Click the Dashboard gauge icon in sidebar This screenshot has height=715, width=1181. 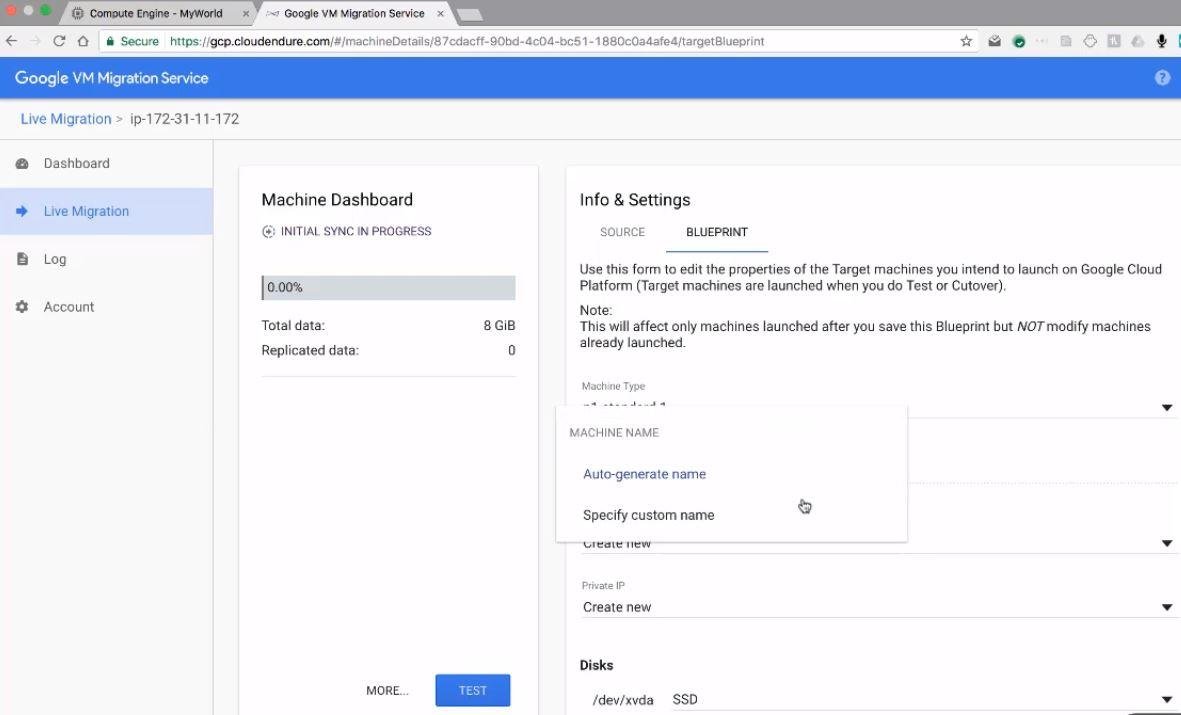(x=22, y=164)
